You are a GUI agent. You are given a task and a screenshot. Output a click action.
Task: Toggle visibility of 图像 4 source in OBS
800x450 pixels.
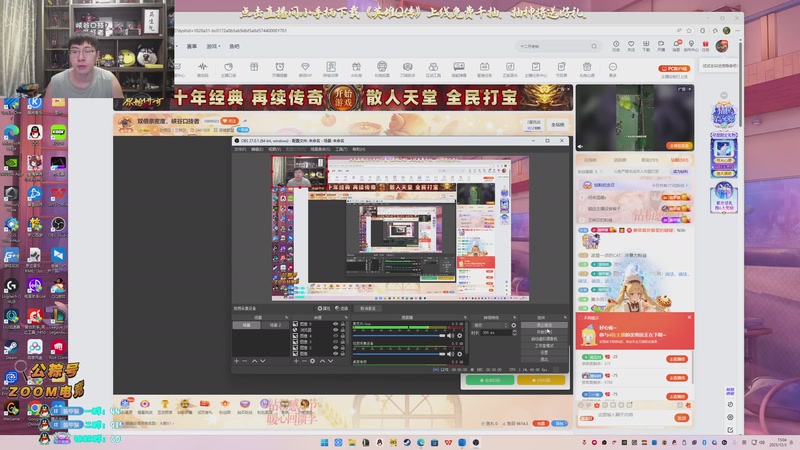(336, 336)
